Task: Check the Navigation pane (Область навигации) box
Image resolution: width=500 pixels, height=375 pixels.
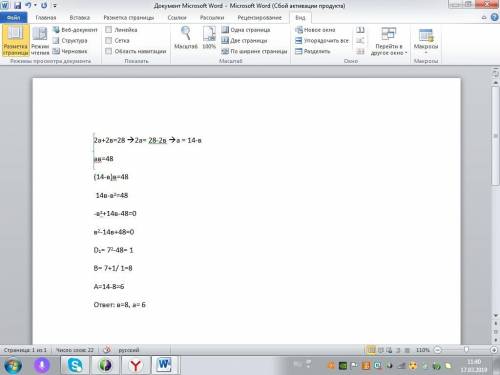Action: [108, 51]
